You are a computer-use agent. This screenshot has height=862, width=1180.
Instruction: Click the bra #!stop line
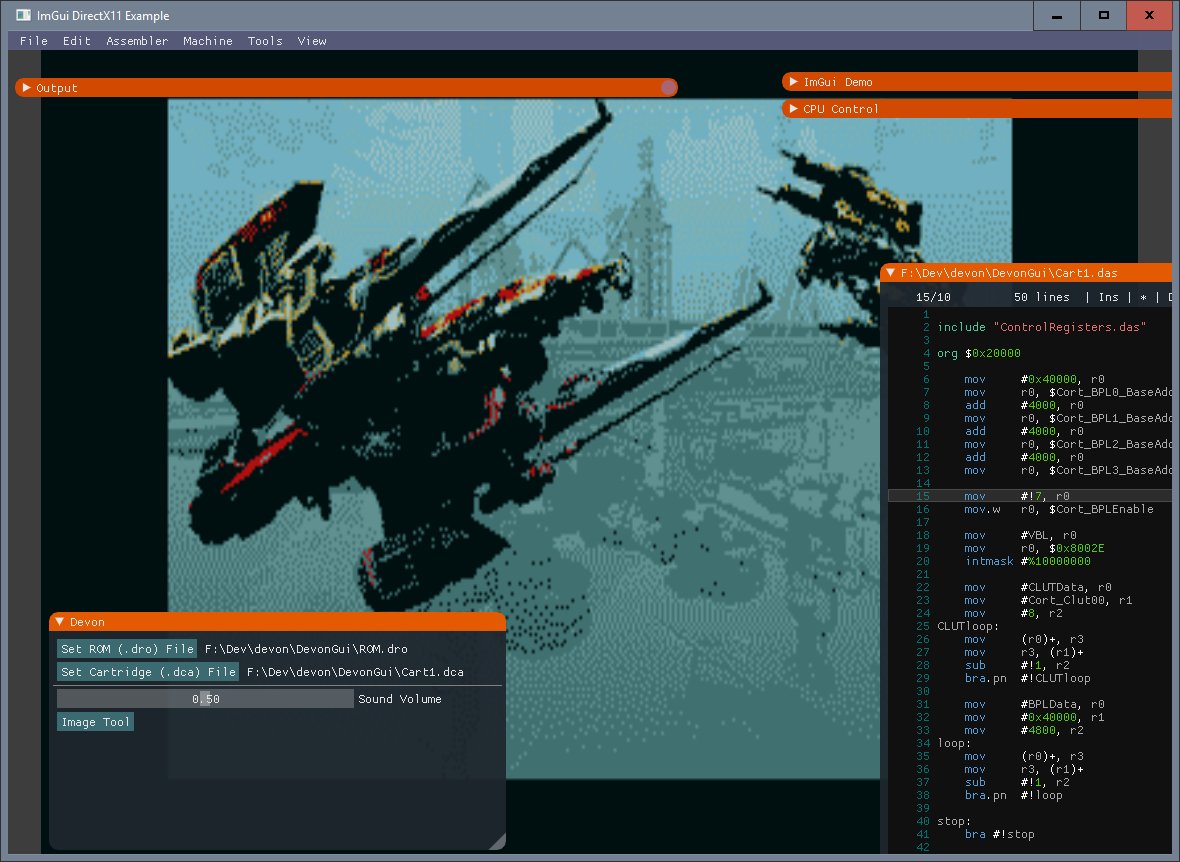(x=999, y=834)
